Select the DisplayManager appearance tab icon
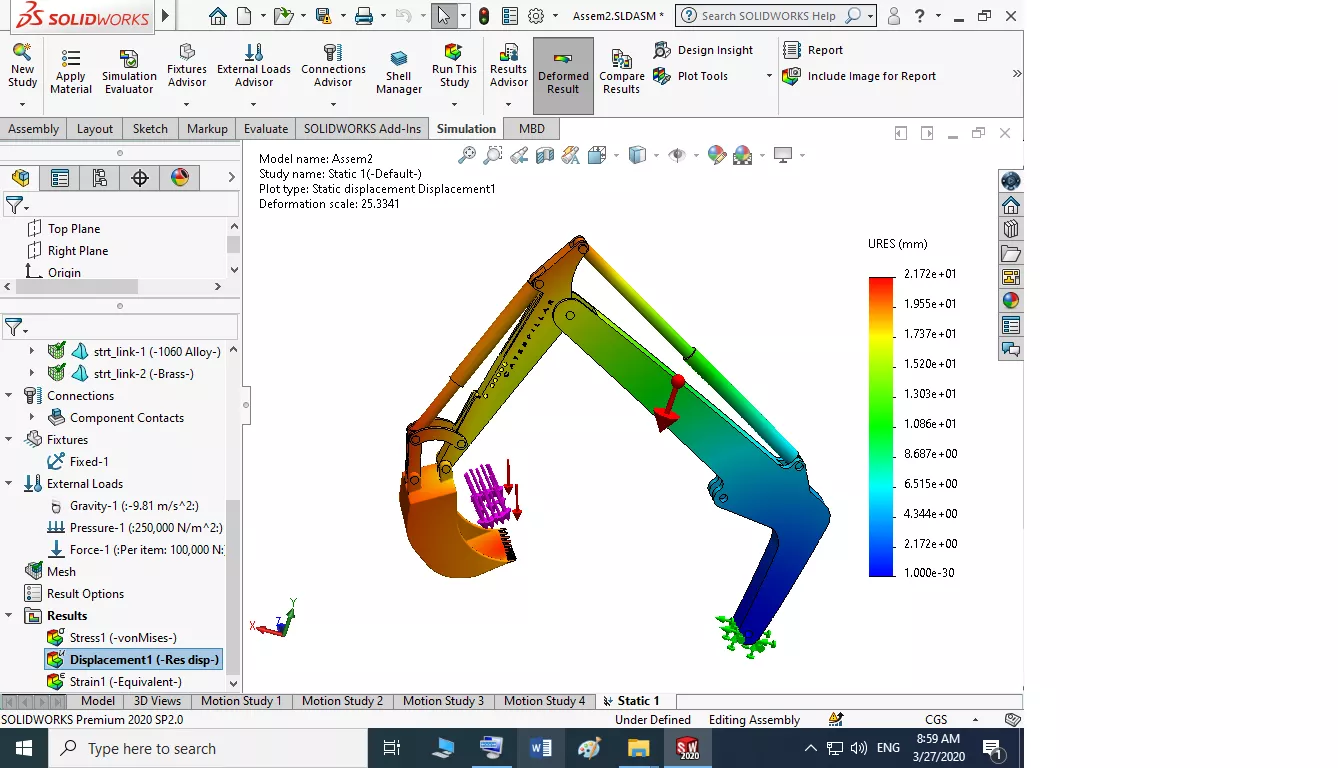The height and width of the screenshot is (768, 1338). (180, 178)
